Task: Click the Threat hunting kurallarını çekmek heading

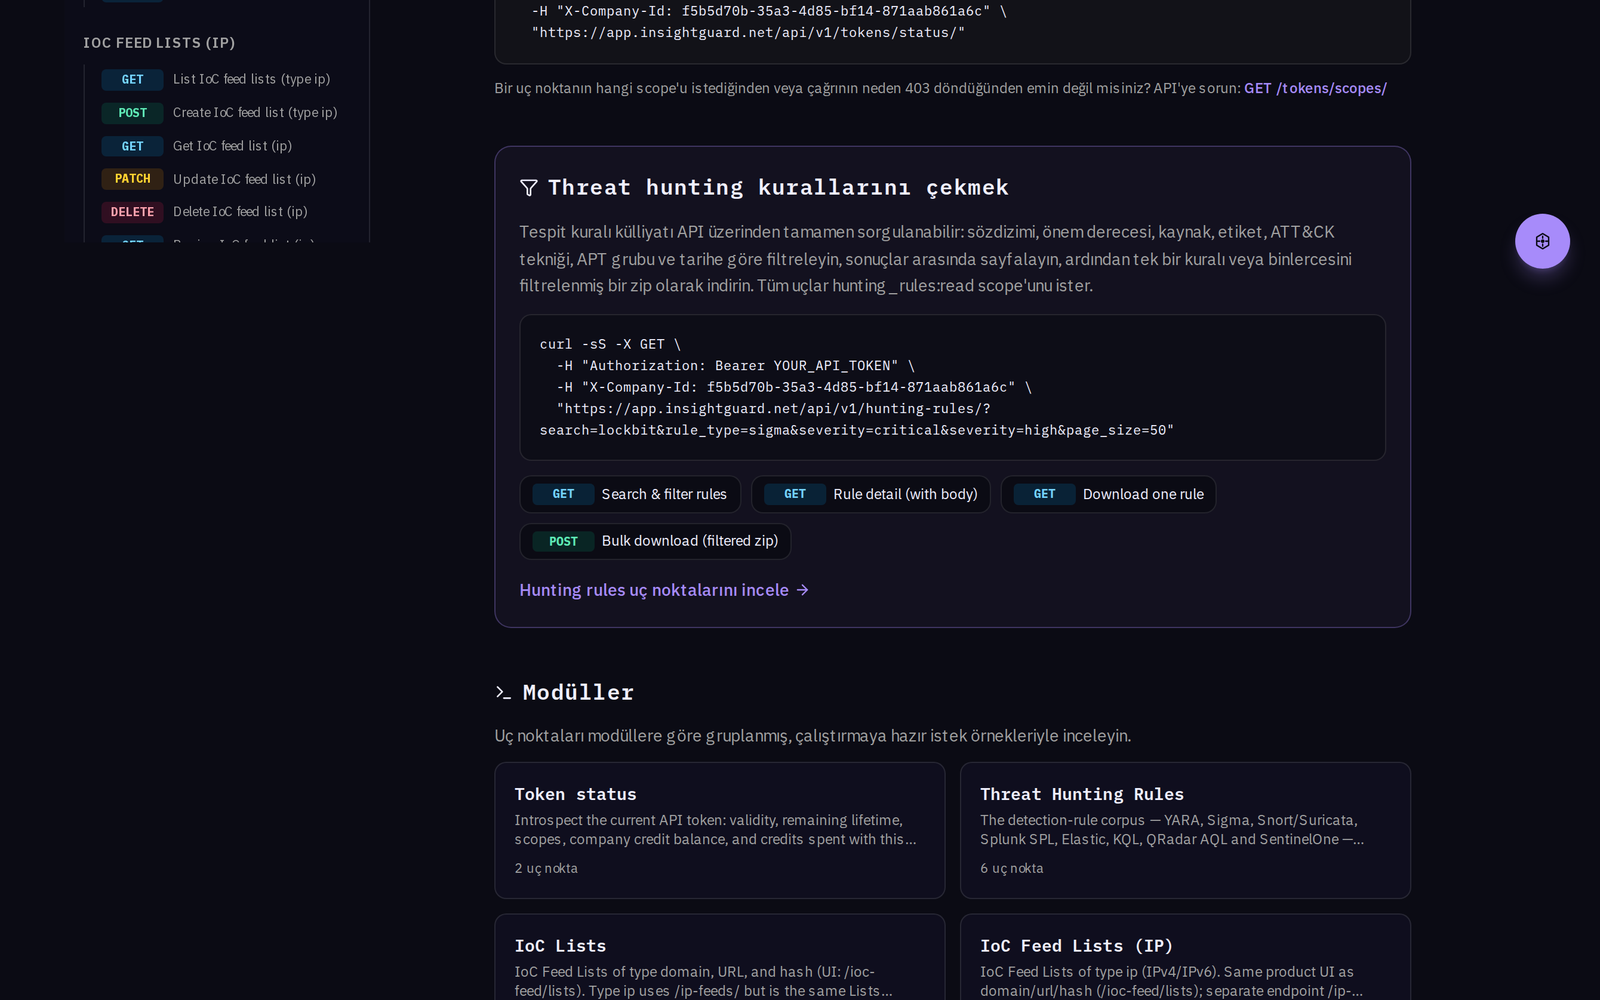Action: tap(778, 187)
